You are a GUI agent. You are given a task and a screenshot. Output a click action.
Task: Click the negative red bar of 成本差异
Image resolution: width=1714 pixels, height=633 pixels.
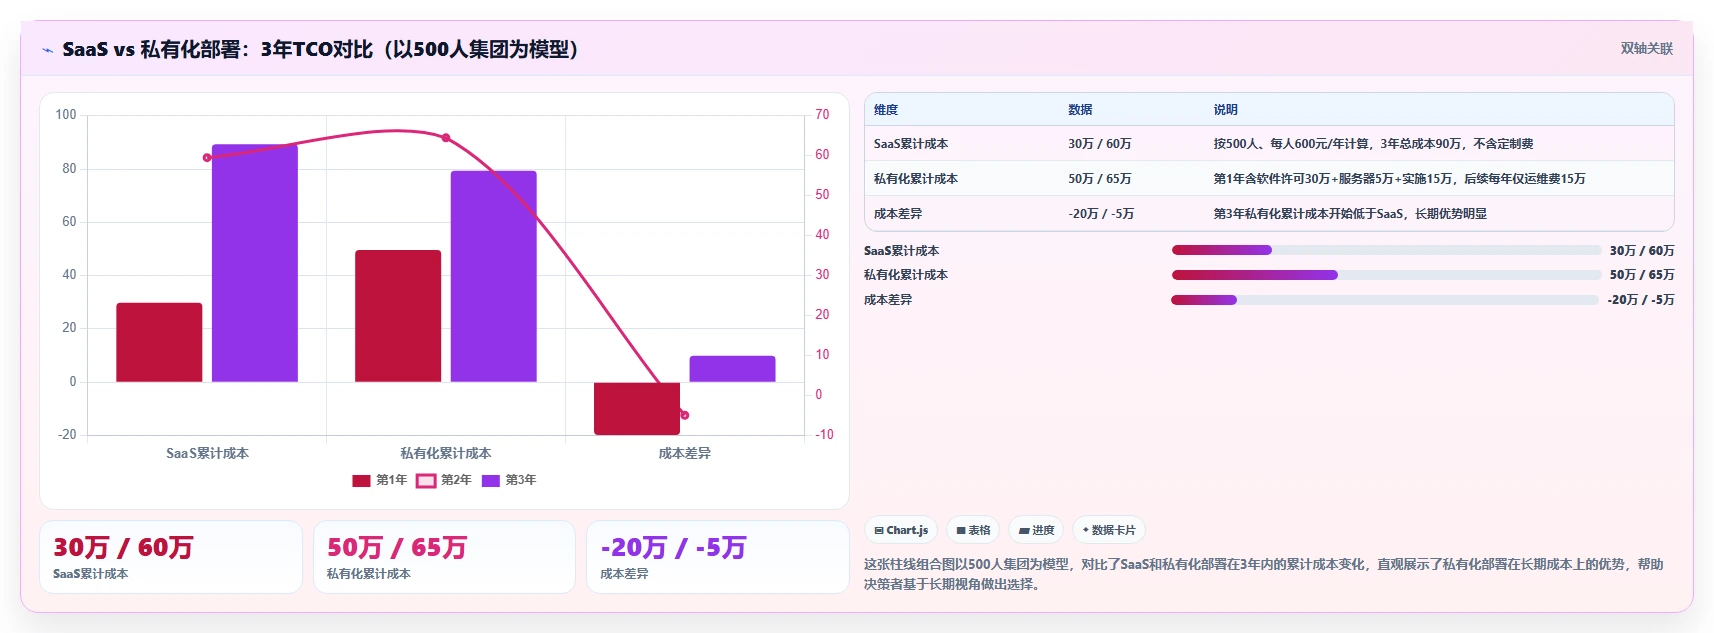637,408
